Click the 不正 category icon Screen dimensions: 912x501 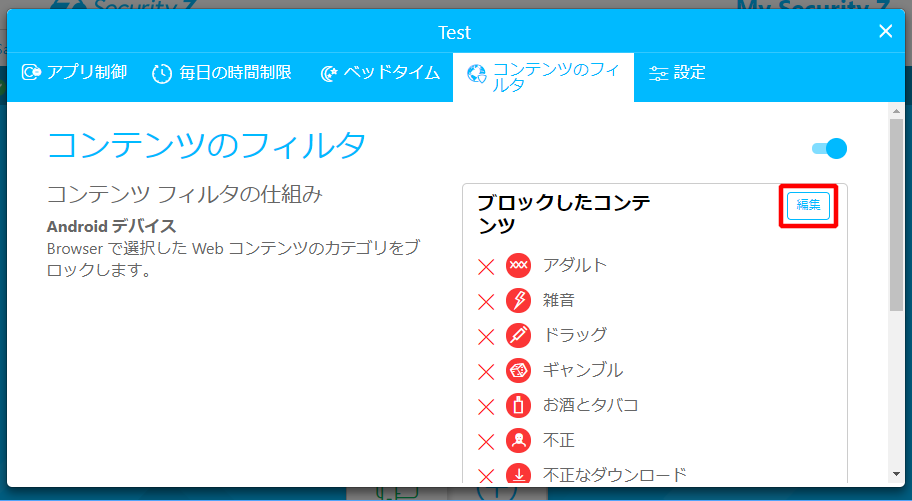518,440
